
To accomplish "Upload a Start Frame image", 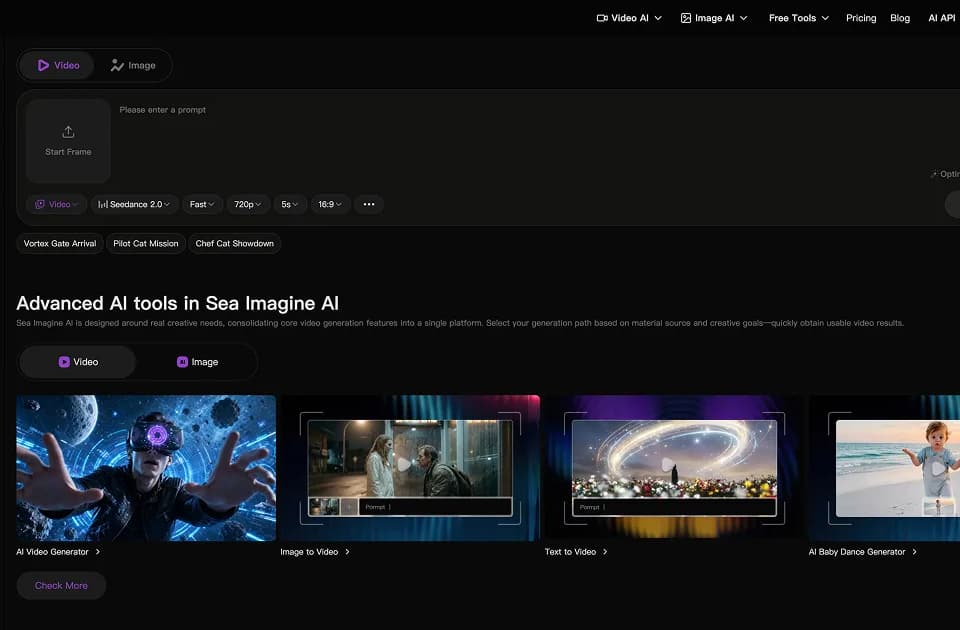I will pos(68,141).
